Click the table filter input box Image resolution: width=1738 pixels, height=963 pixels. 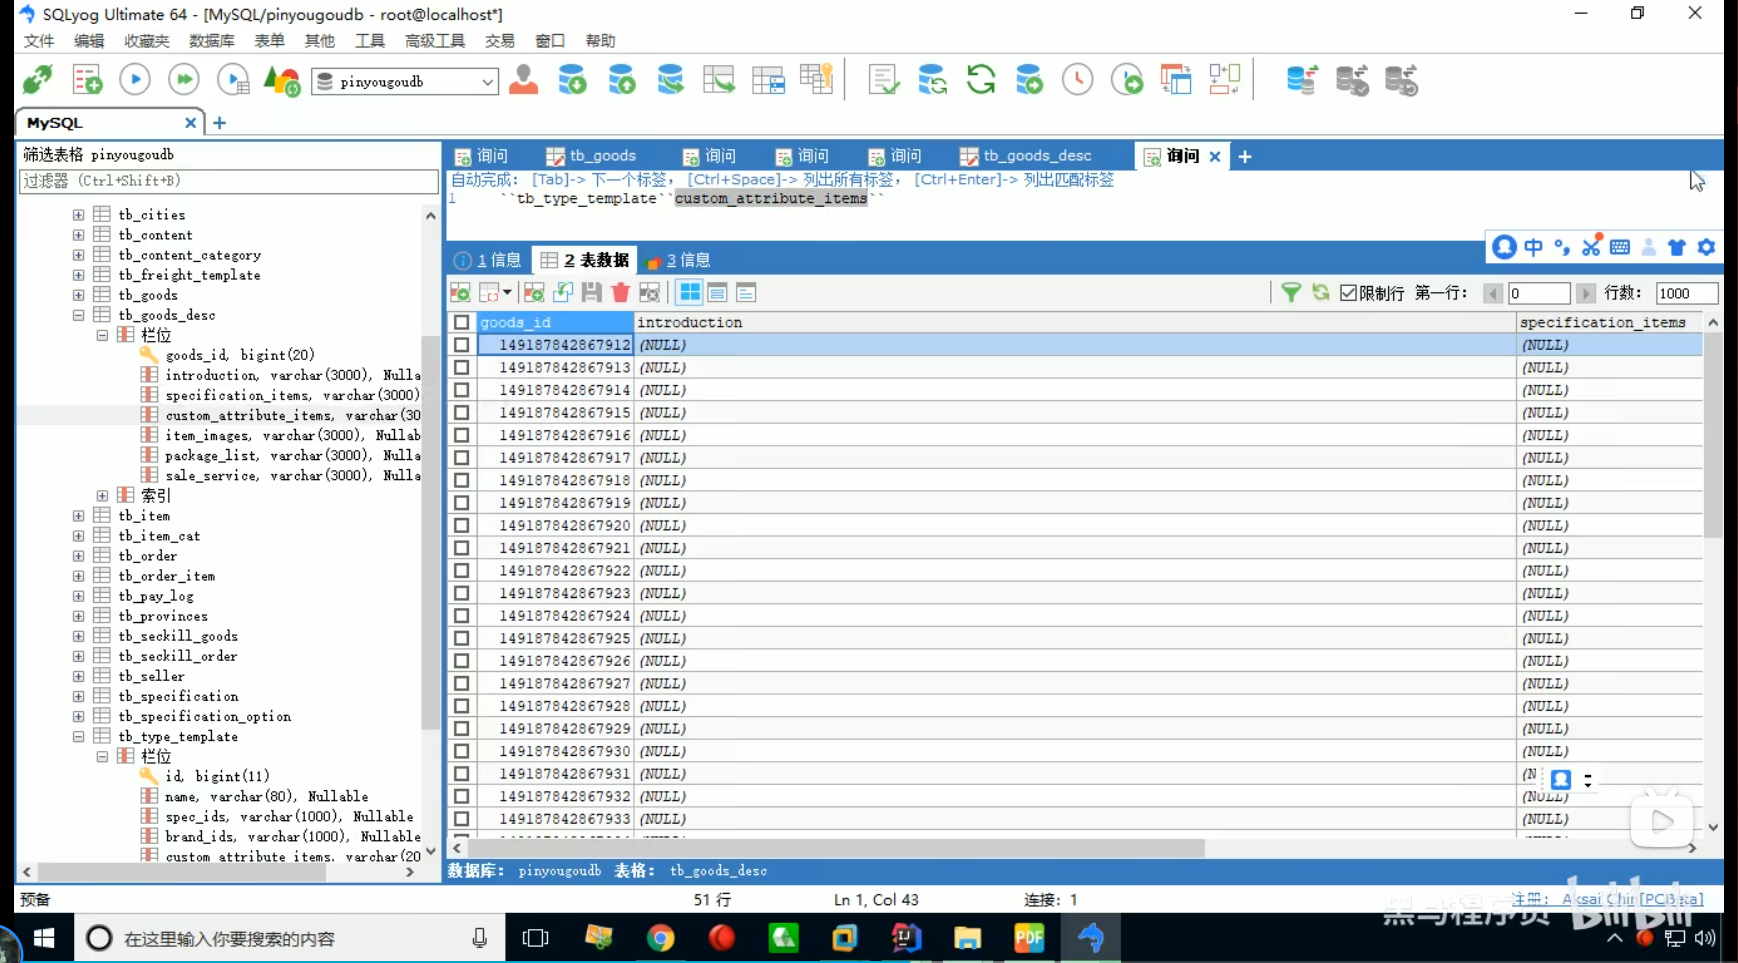click(x=228, y=181)
